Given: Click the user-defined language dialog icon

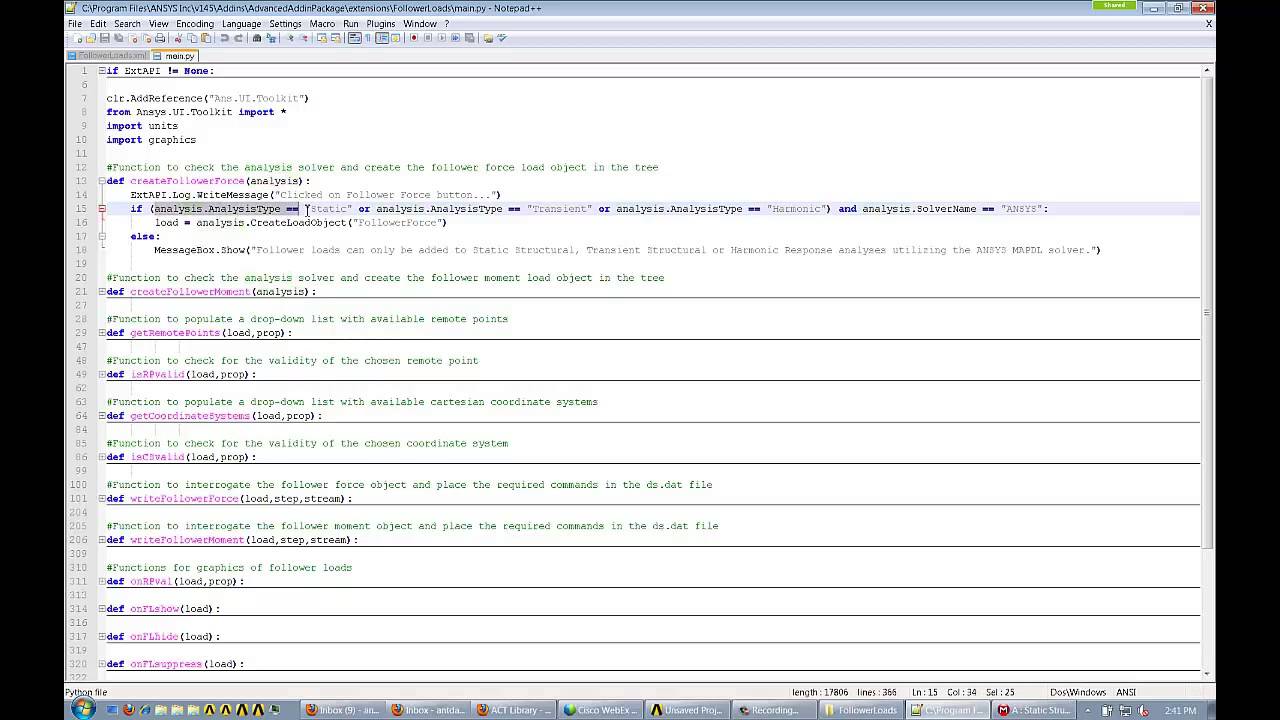Looking at the screenshot, I should pos(395,38).
